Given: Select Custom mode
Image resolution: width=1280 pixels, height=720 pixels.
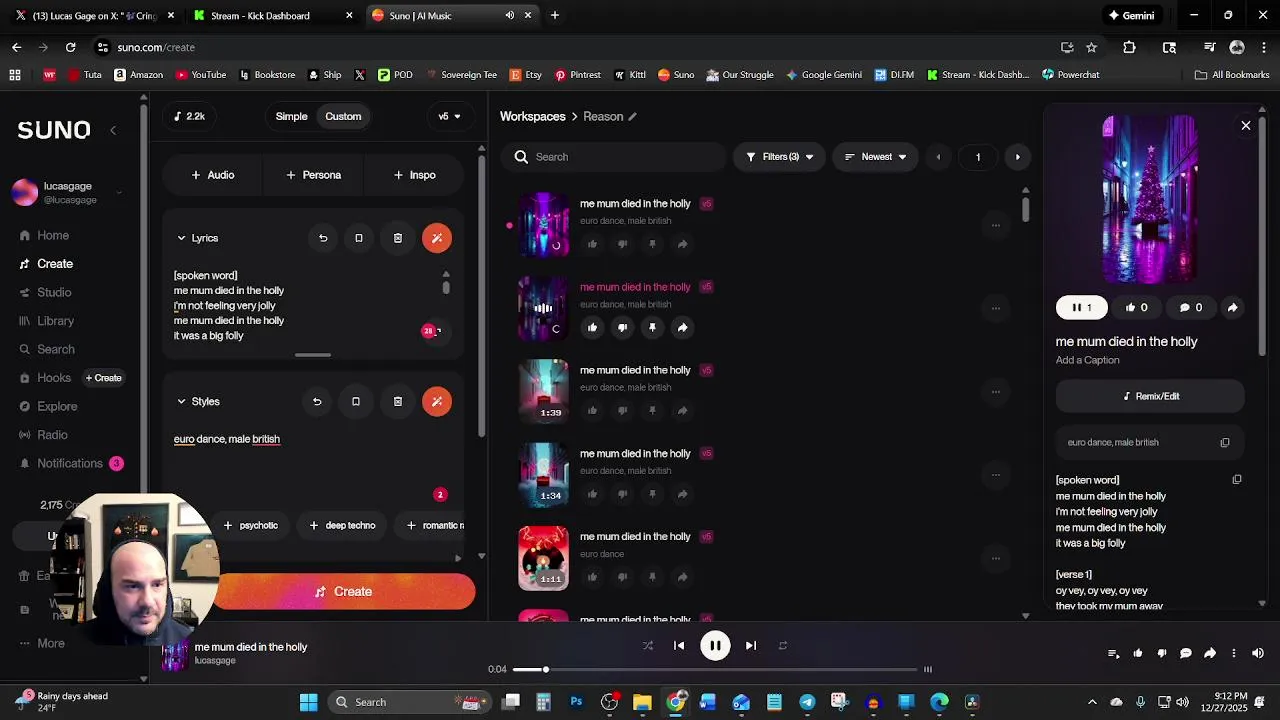Looking at the screenshot, I should [343, 116].
